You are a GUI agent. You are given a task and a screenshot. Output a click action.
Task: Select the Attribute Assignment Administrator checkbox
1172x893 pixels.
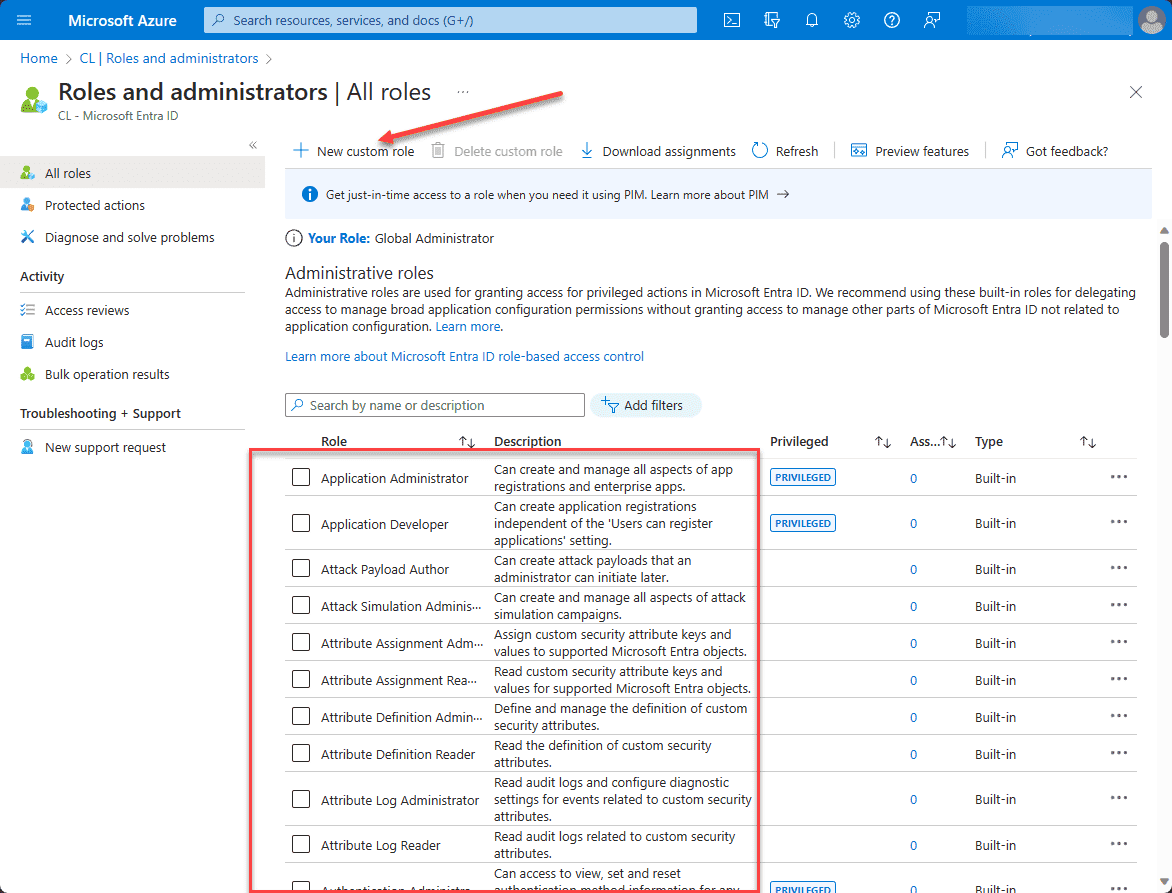coord(300,643)
